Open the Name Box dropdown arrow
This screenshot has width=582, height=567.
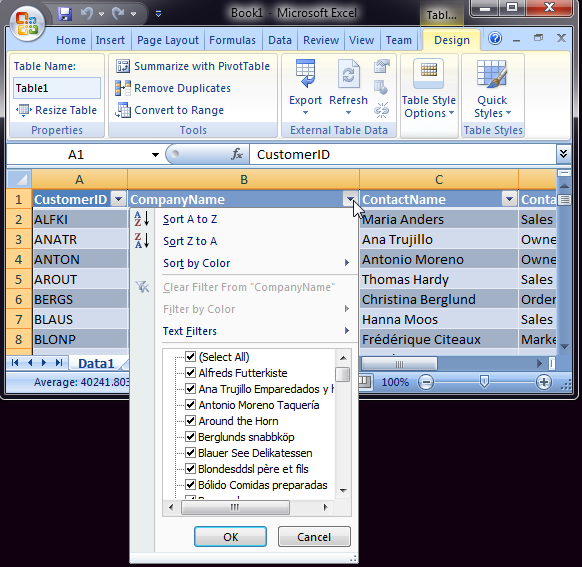tap(155, 154)
